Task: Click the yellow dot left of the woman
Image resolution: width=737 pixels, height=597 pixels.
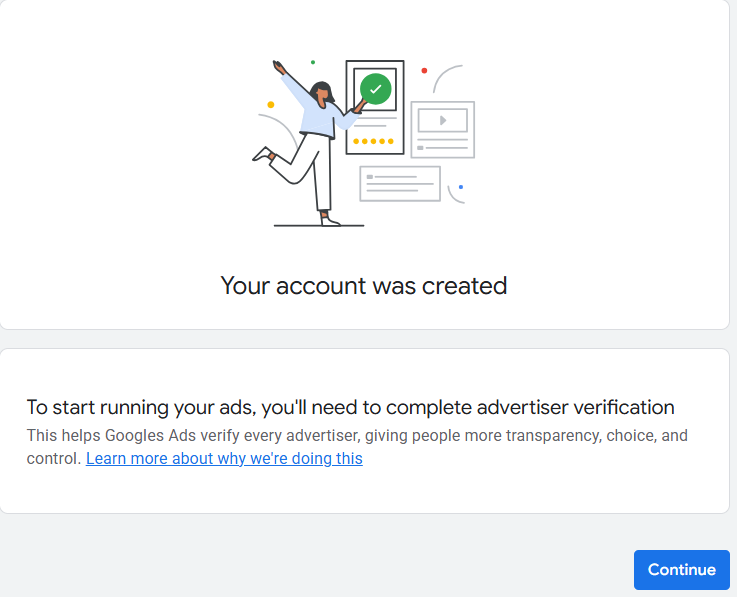Action: coord(270,104)
